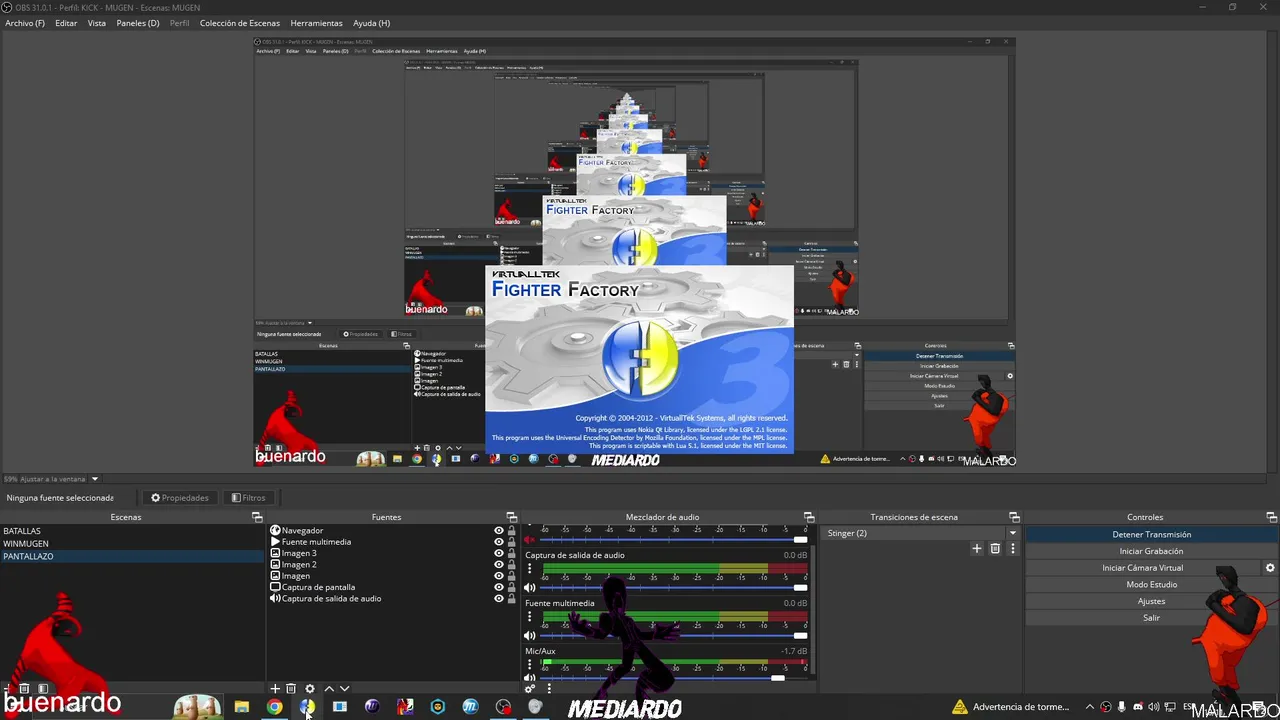Image resolution: width=1280 pixels, height=720 pixels.
Task: Undock the Mezclador de audio panel
Action: (x=809, y=517)
